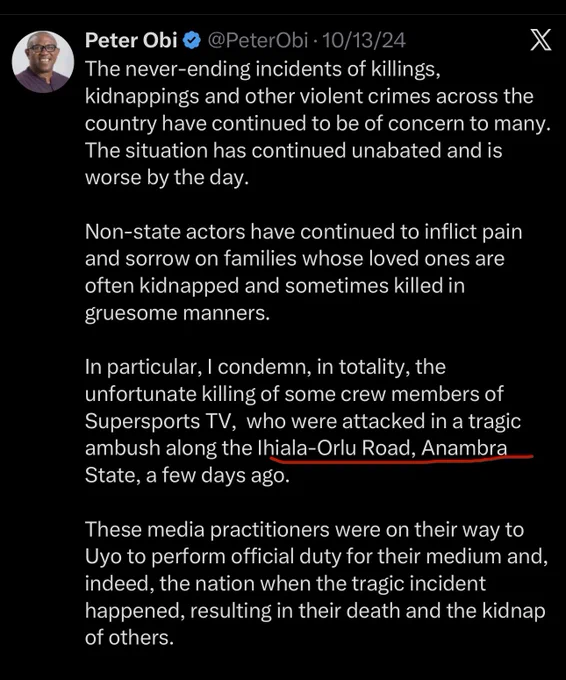Screen dimensions: 566x680
Task: Click the line 'State, a few days ago.'
Action: (187, 475)
